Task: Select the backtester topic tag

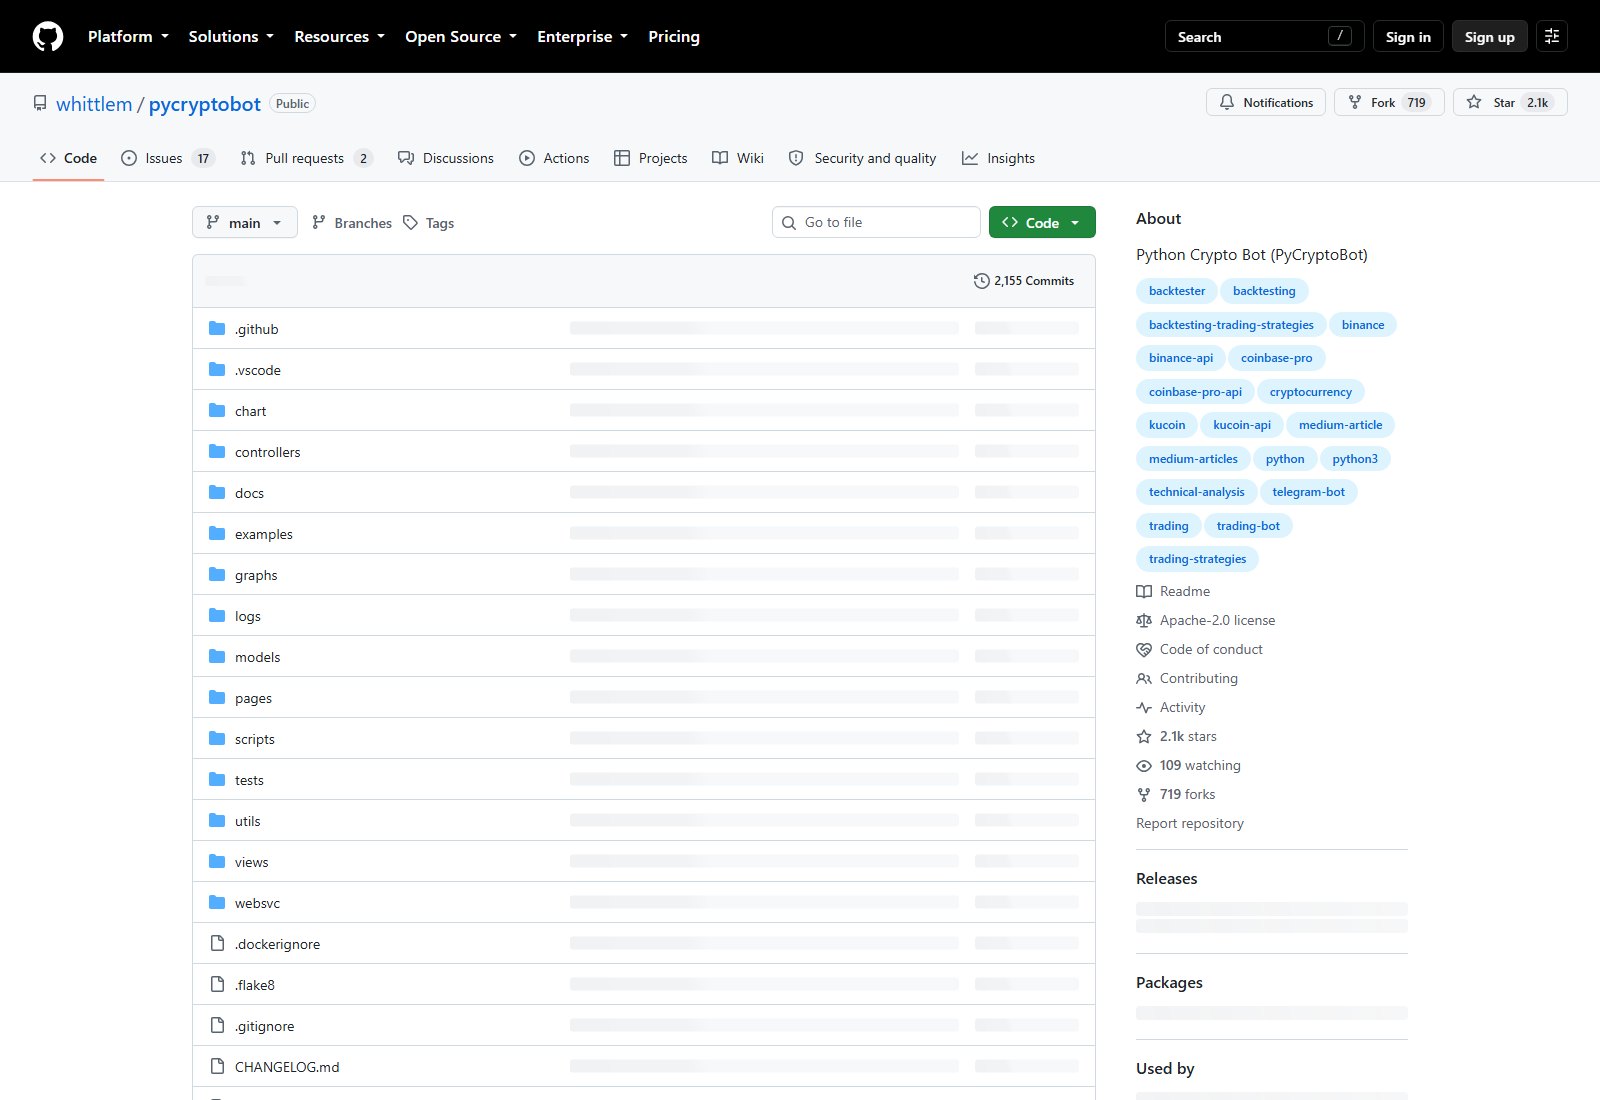Action: click(x=1177, y=291)
